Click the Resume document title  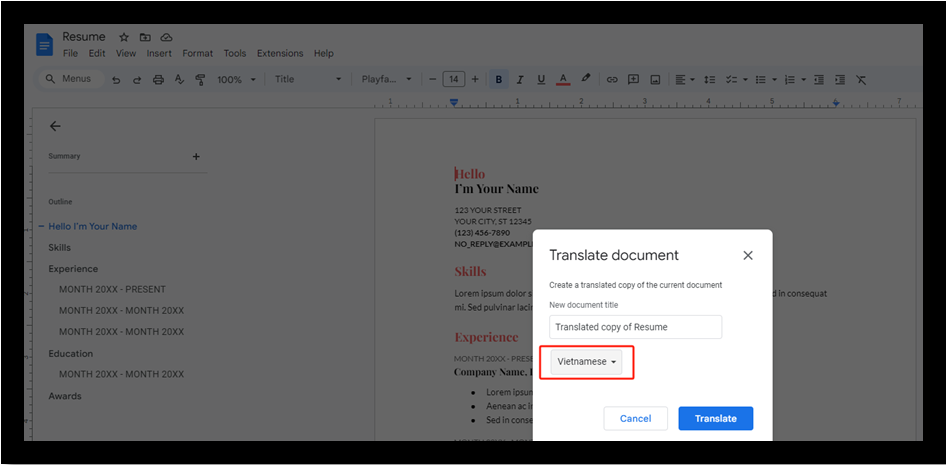(84, 37)
